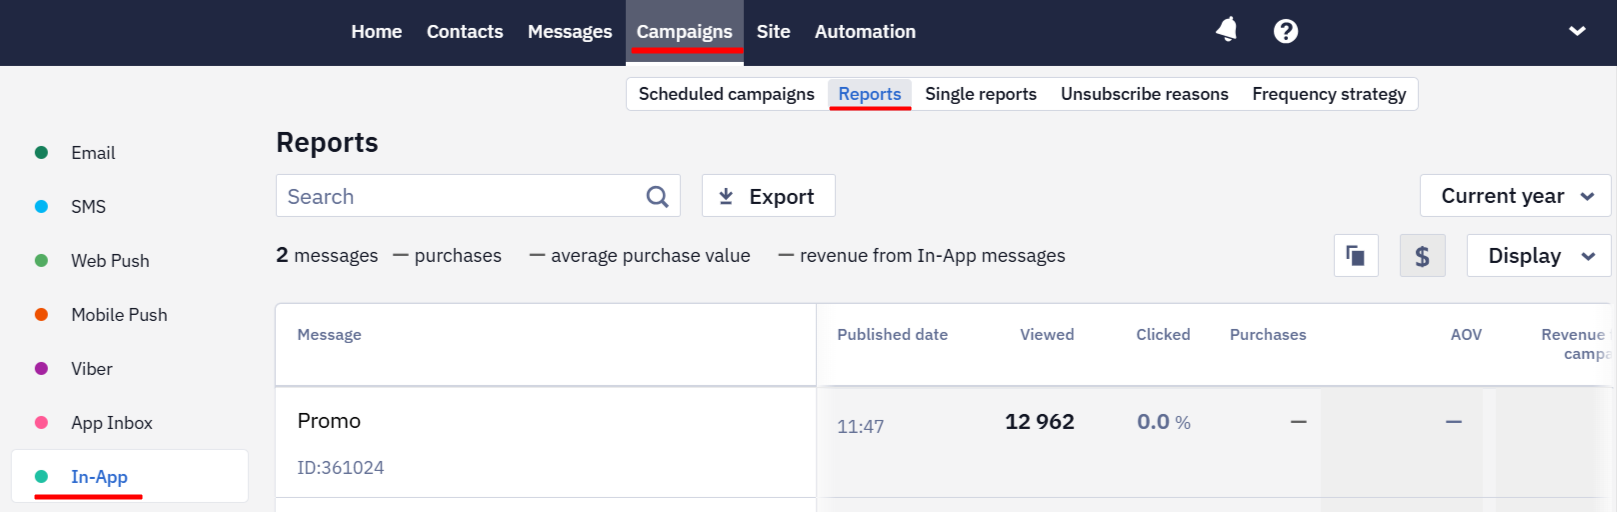Click the Reports page heading

tap(327, 143)
